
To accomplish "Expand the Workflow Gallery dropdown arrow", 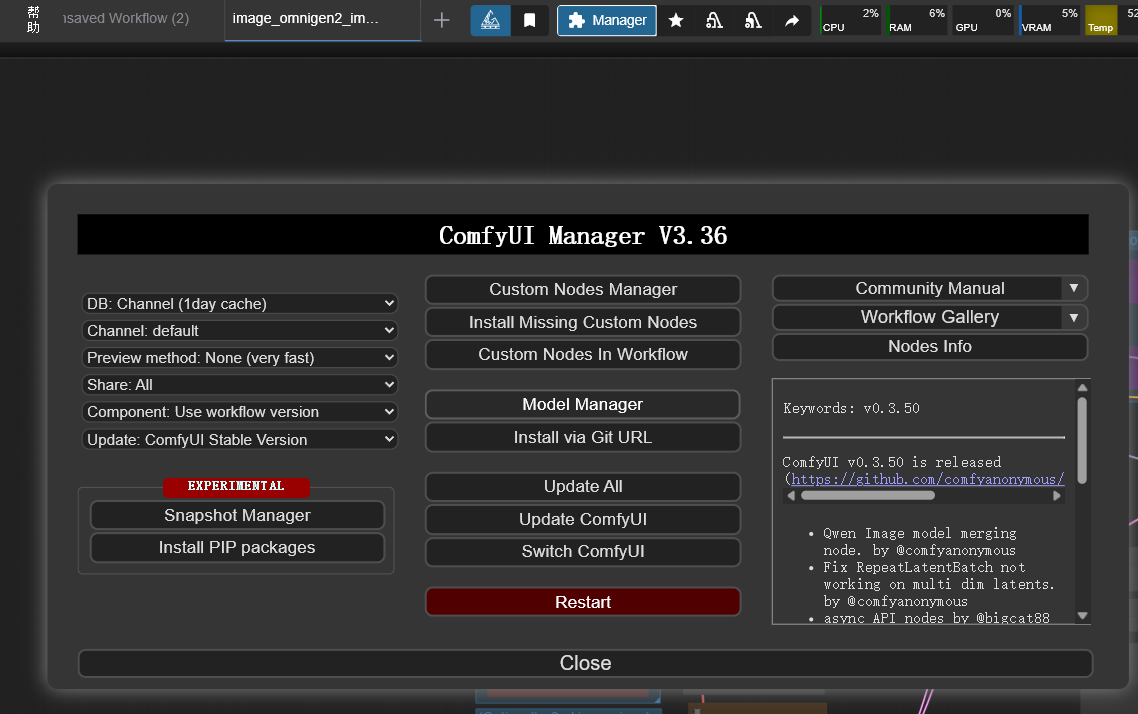I will pos(1073,317).
